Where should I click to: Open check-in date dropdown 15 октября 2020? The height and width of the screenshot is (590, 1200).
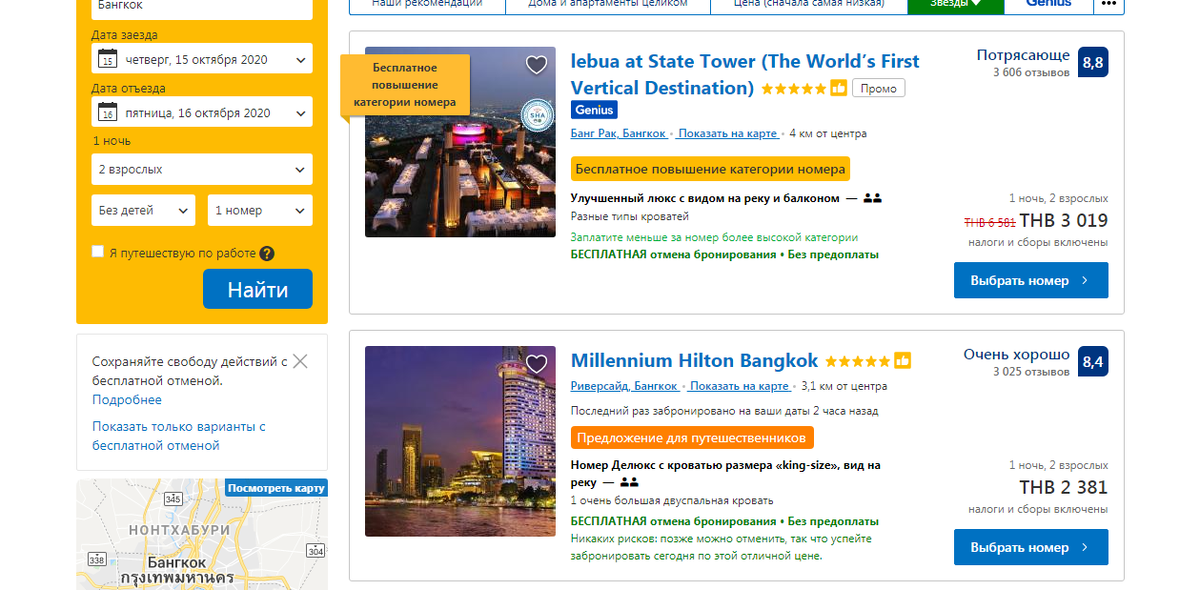pos(202,59)
